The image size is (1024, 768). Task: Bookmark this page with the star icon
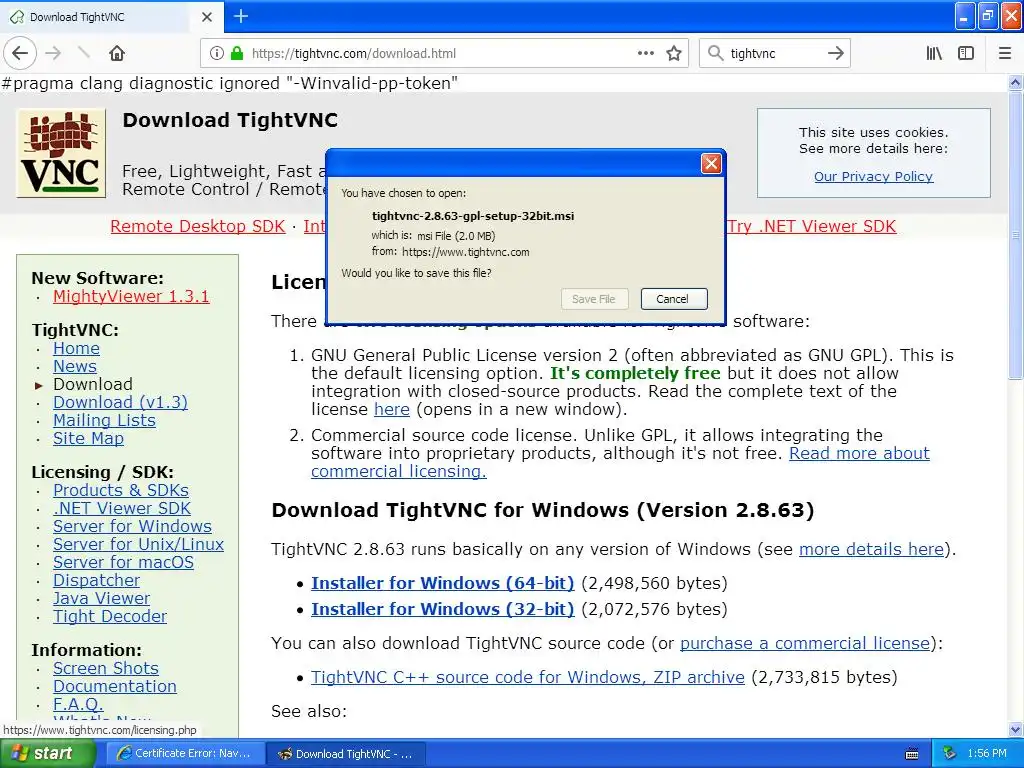[x=674, y=53]
